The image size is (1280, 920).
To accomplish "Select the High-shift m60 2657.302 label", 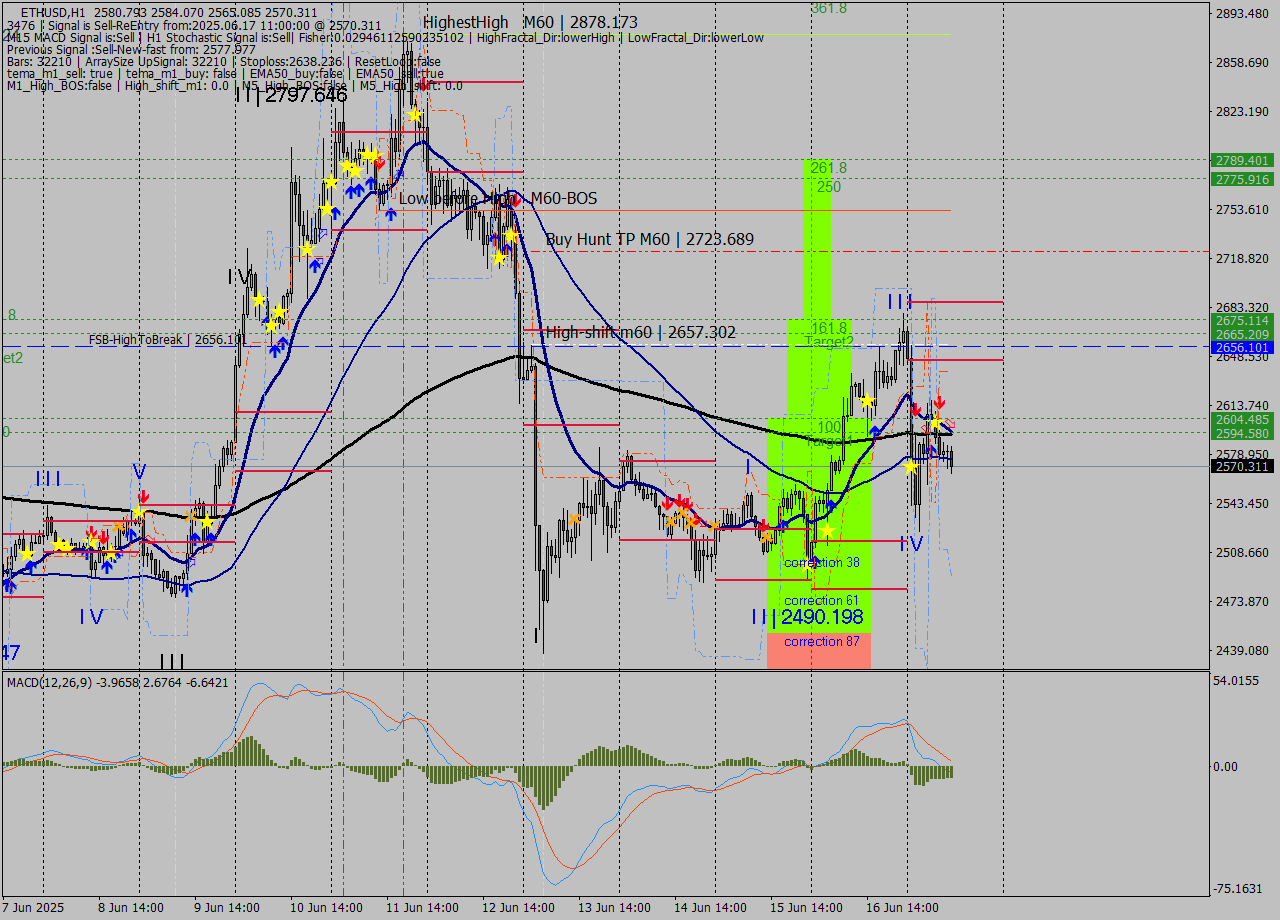I will point(640,333).
